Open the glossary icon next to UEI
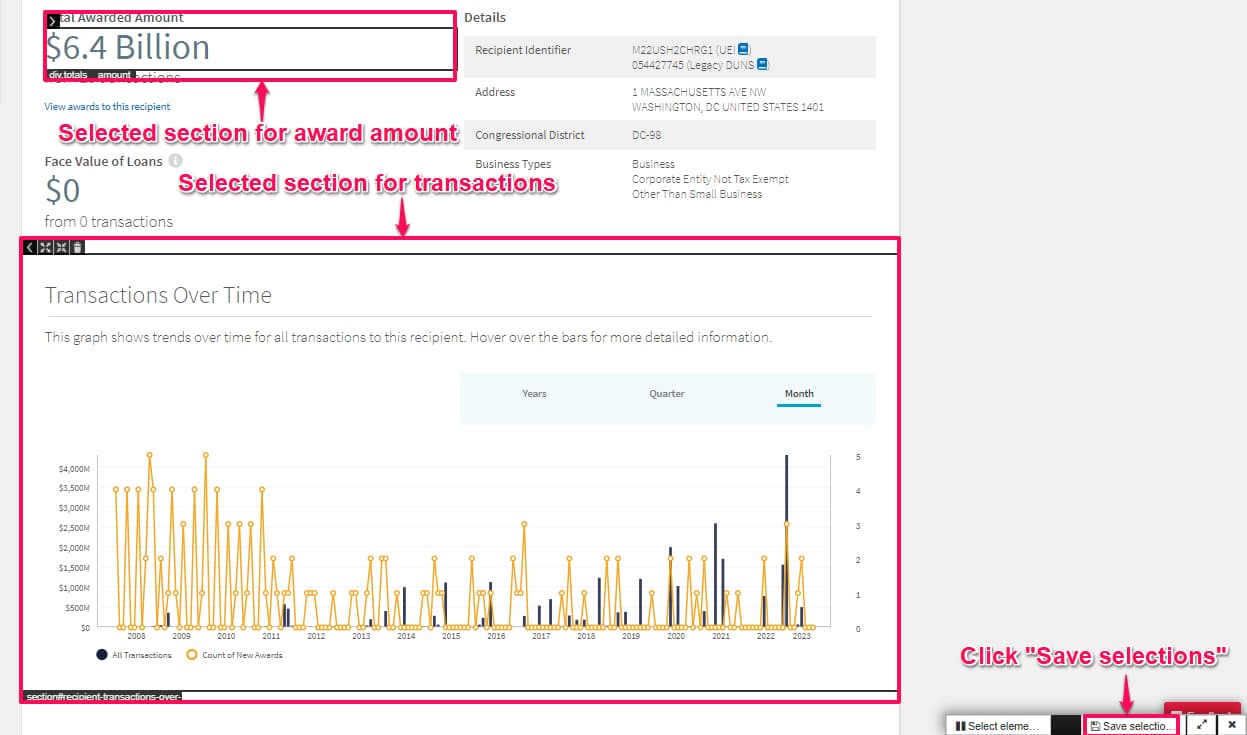Screen dimensions: 1247x735 (743, 49)
